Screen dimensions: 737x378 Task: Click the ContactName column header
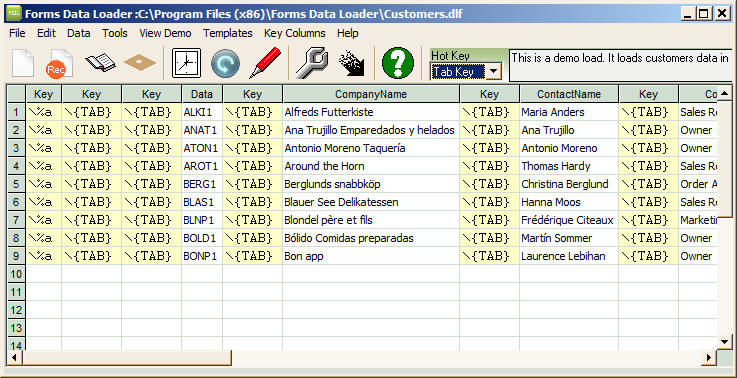[x=569, y=94]
